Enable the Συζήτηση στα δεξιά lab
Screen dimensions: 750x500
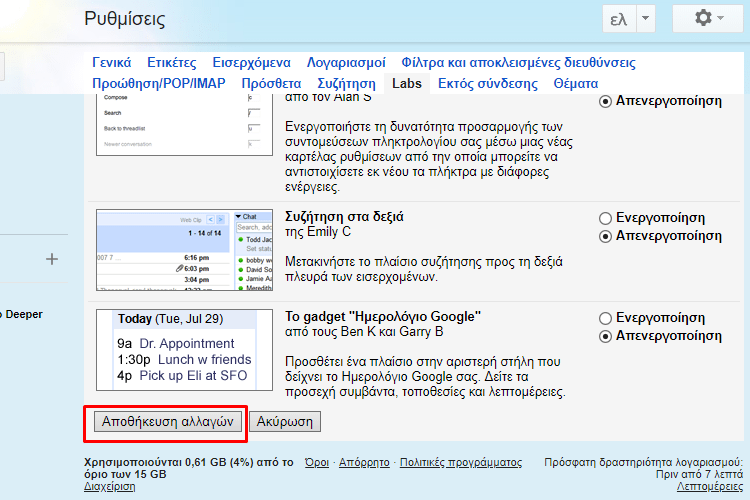pos(606,218)
